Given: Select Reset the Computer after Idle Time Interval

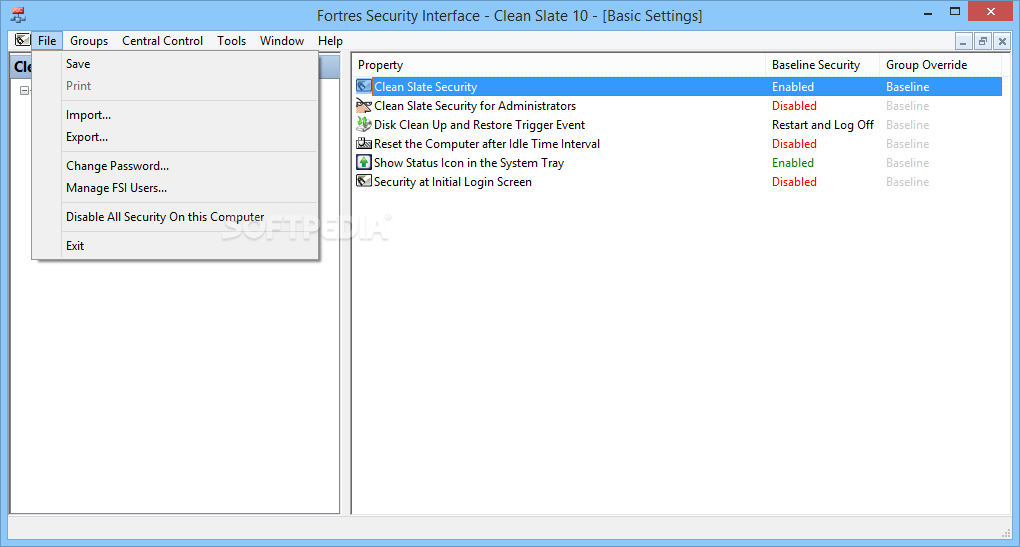Looking at the screenshot, I should tap(487, 143).
